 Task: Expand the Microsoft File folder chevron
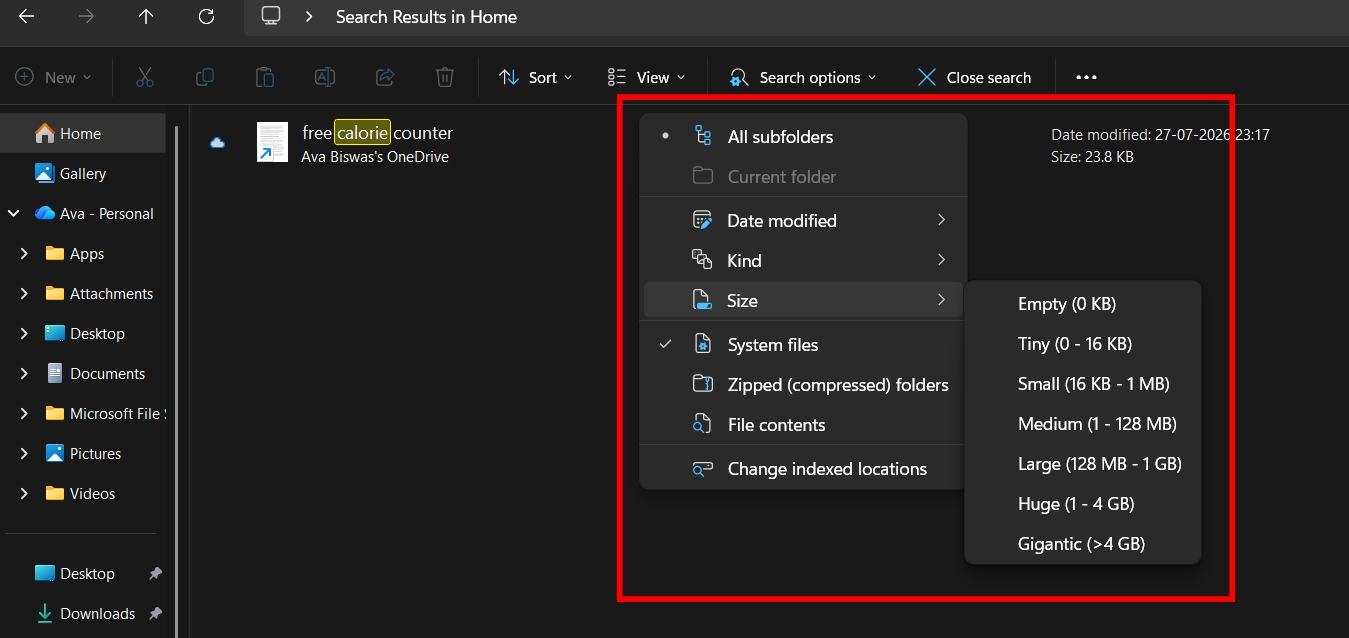point(24,414)
